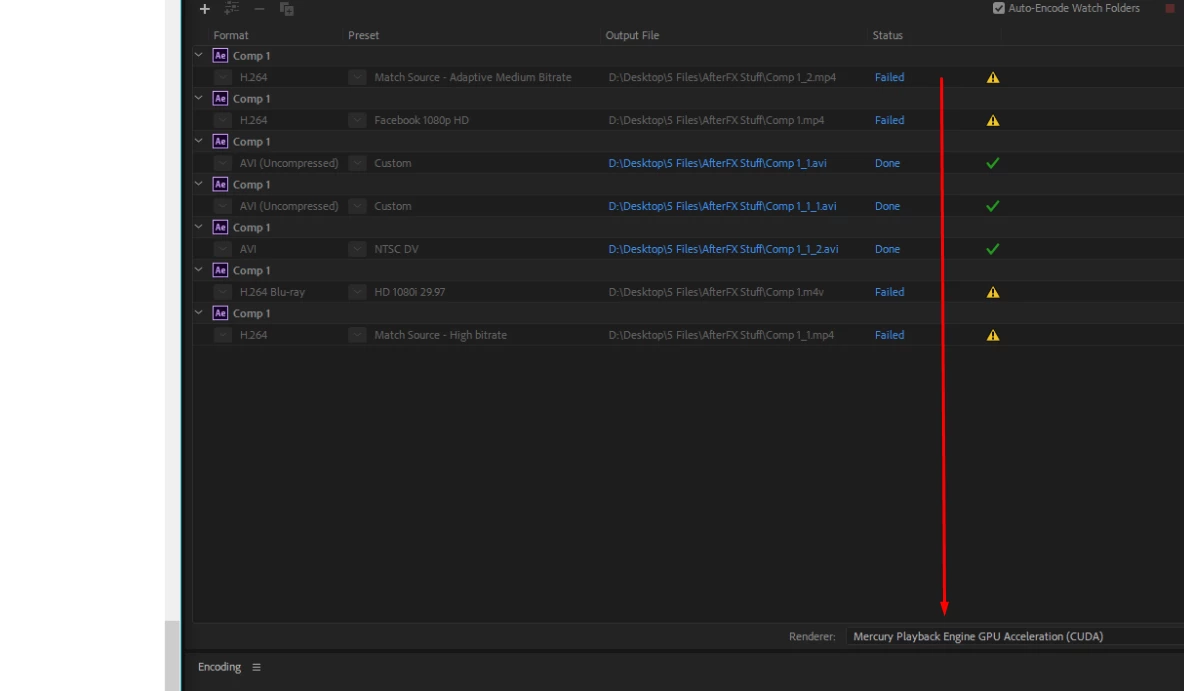1184x691 pixels.
Task: Click output path Comp 1.m4v
Action: pos(716,292)
